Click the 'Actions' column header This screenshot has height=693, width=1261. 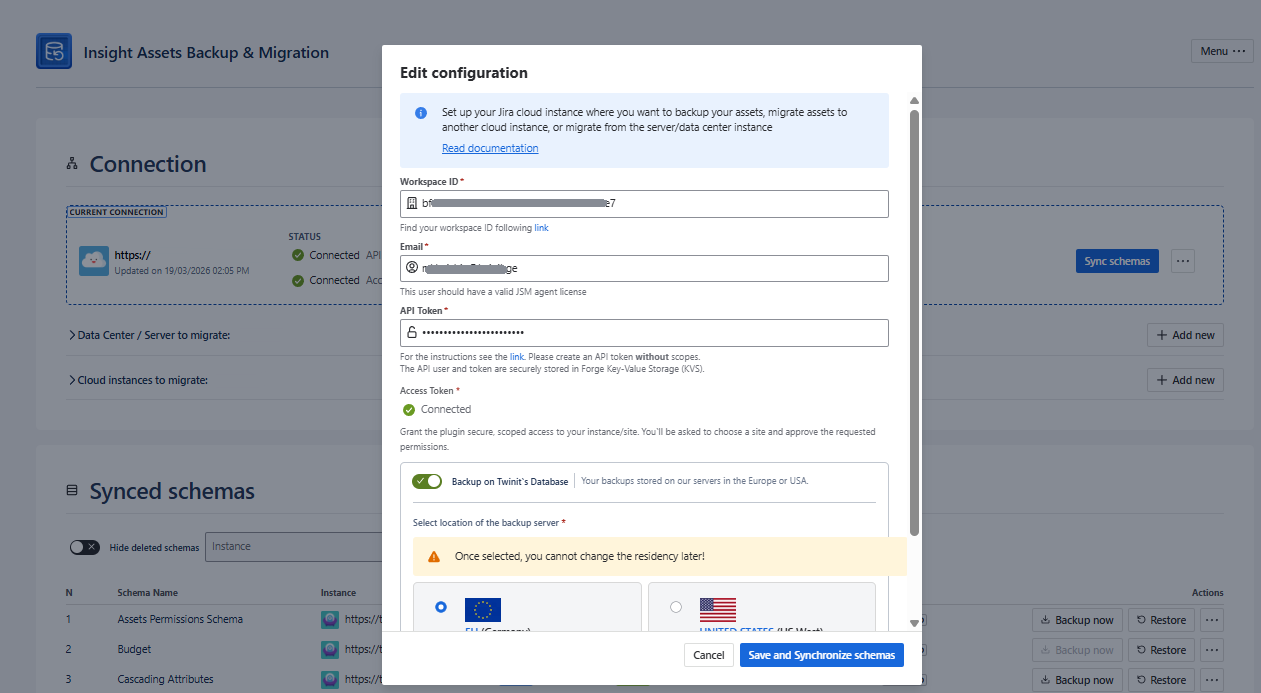click(1207, 593)
